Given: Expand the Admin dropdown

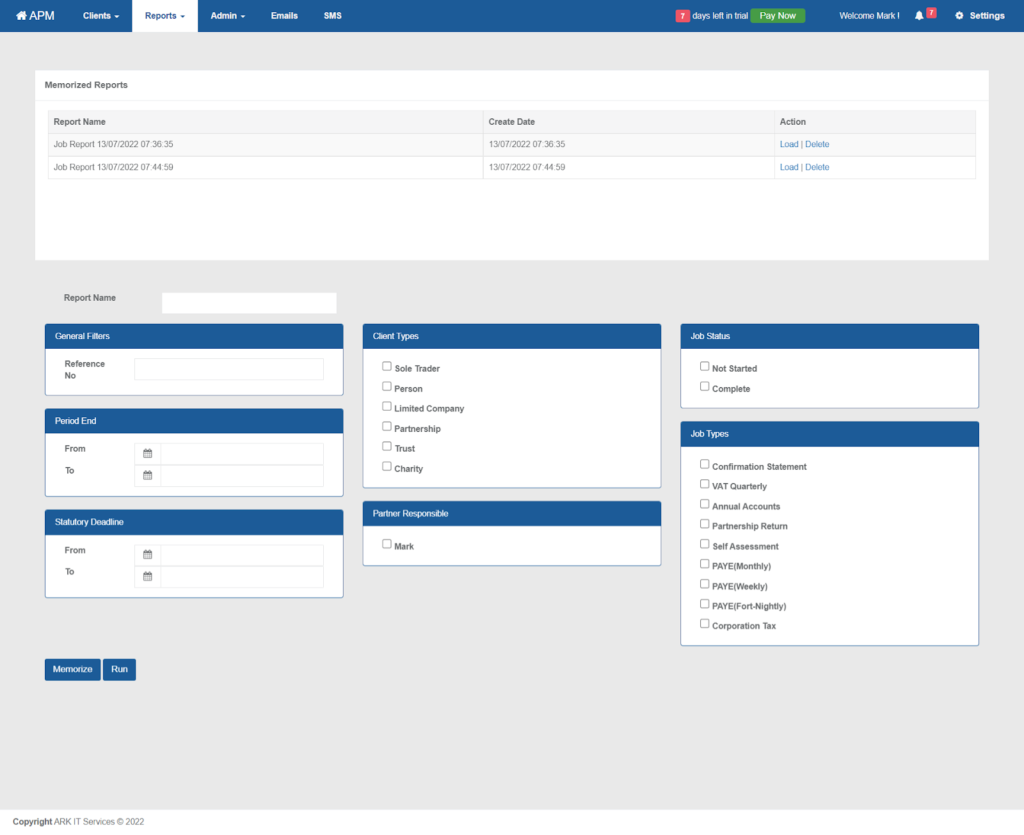Looking at the screenshot, I should point(227,15).
